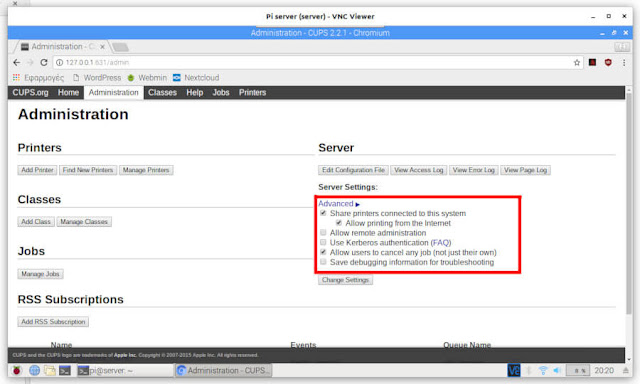Open Wi-Fi network tray icon
Viewport: 640px width, 384px height.
point(543,370)
